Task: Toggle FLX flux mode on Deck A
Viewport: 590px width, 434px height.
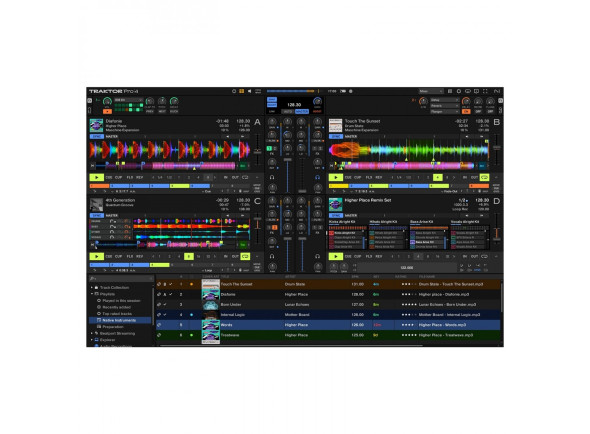Action: 130,177
